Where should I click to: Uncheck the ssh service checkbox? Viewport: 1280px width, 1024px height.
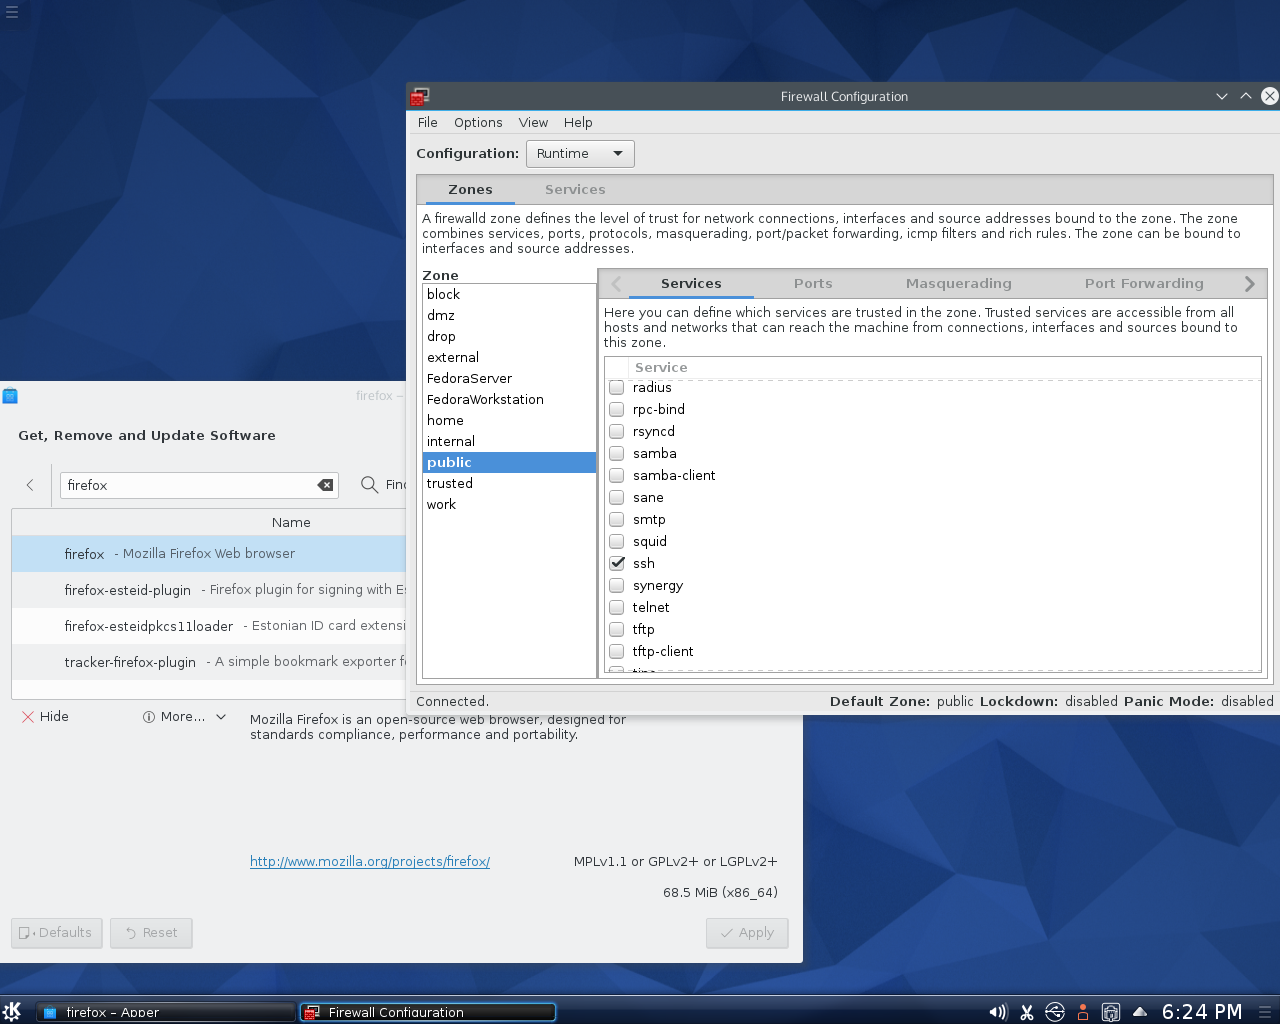(617, 563)
